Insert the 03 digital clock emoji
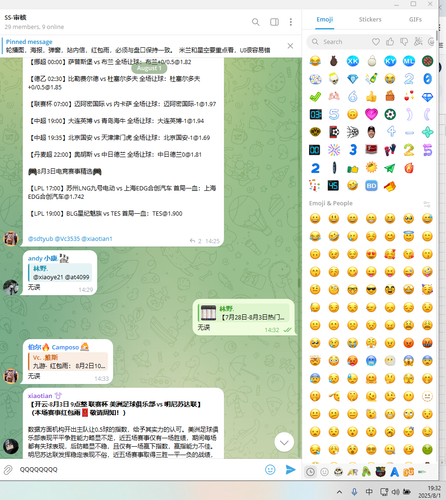 pyautogui.click(x=315, y=114)
